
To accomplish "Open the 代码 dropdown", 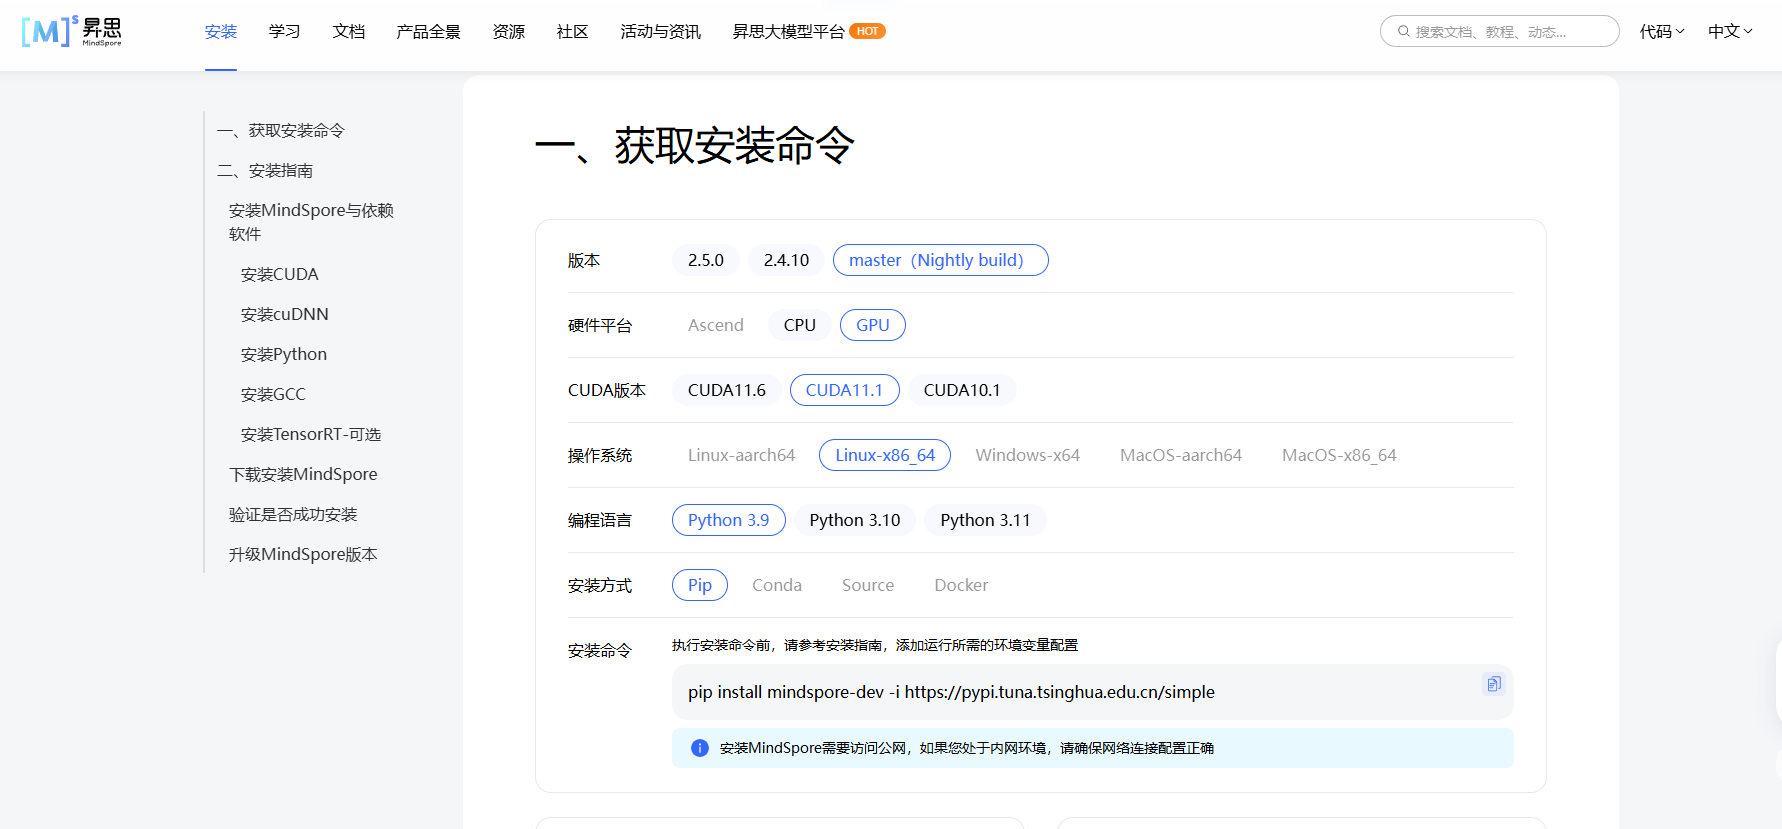I will coord(1662,31).
